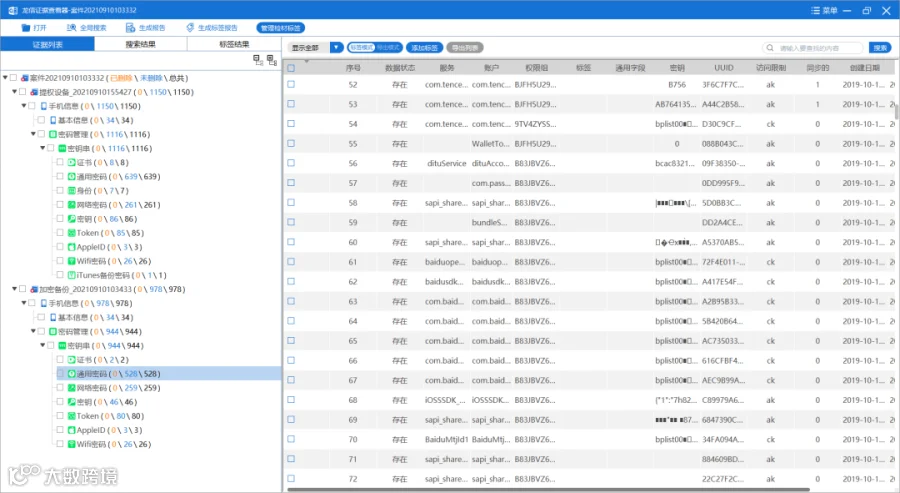Sort by the 序号 column header
The image size is (900, 493).
[353, 68]
